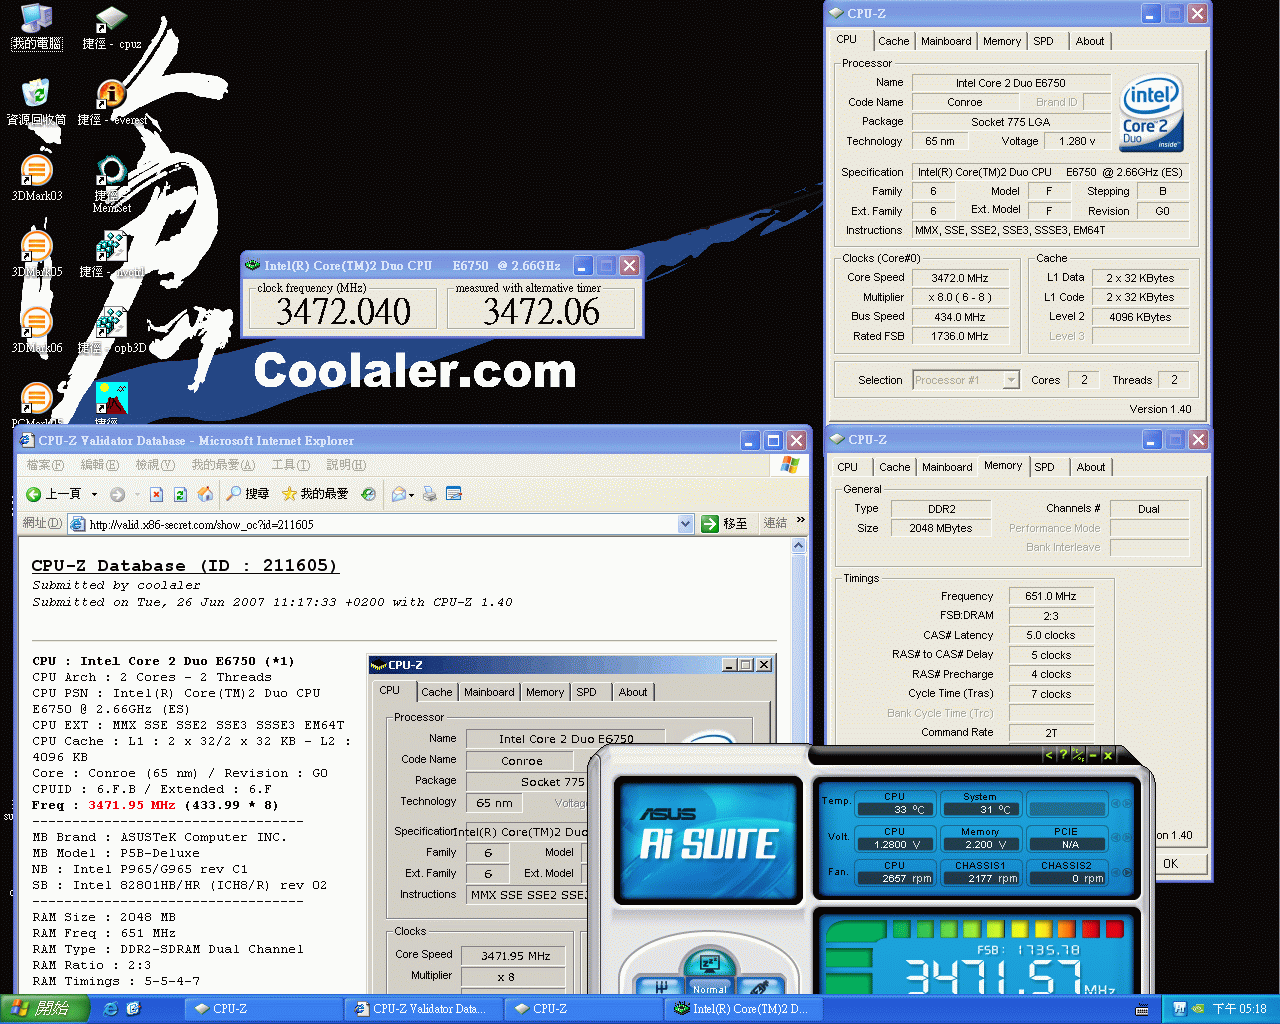Click the taskbar clock

[x=1240, y=1009]
